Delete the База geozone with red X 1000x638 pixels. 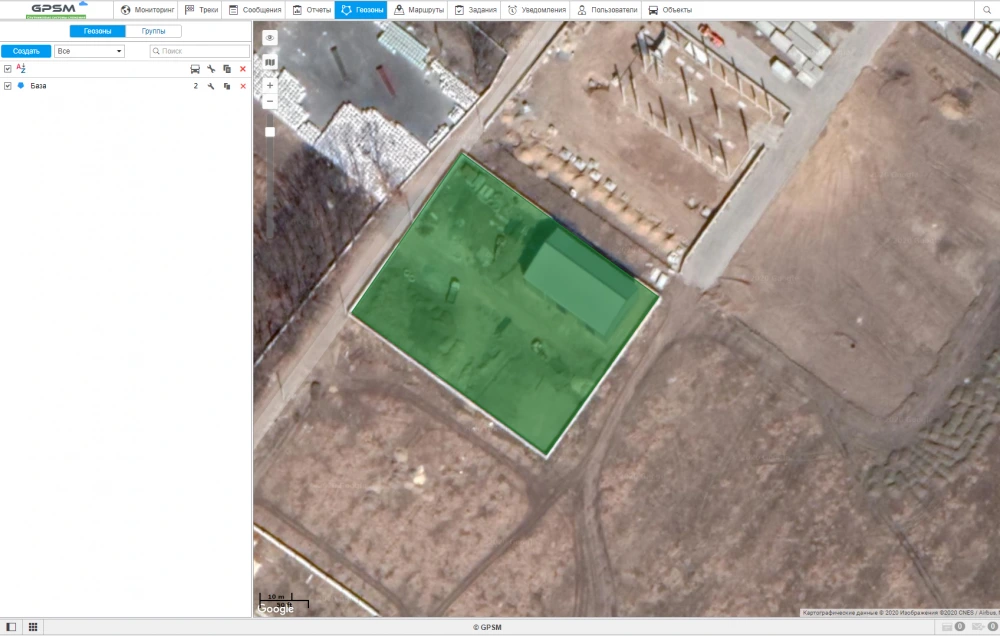[x=242, y=87]
